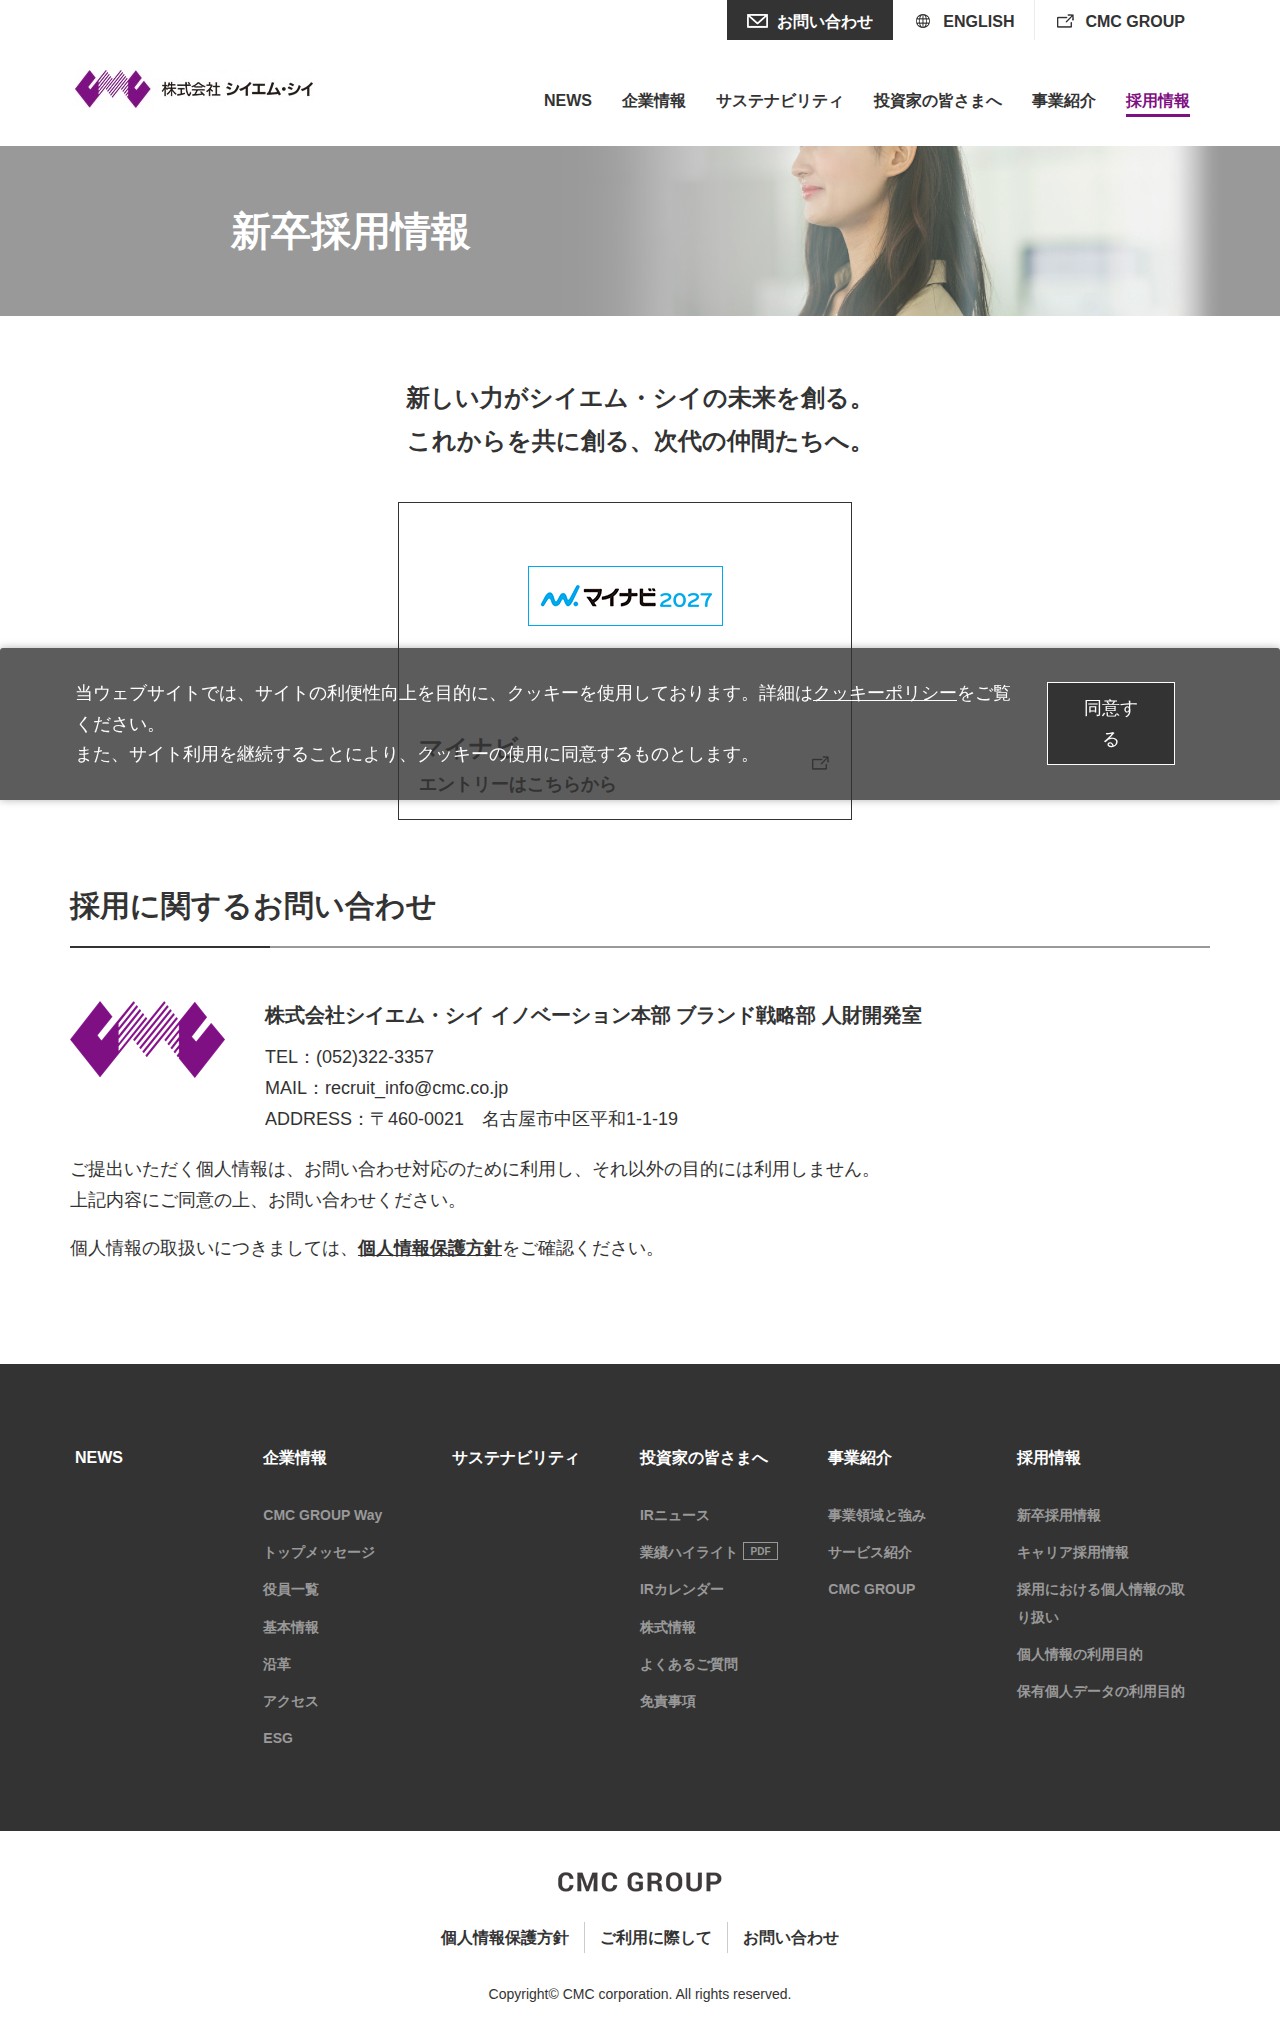Open the 業績ハイライト footer link
Viewport: 1280px width, 2026px height.
pyautogui.click(x=688, y=1552)
